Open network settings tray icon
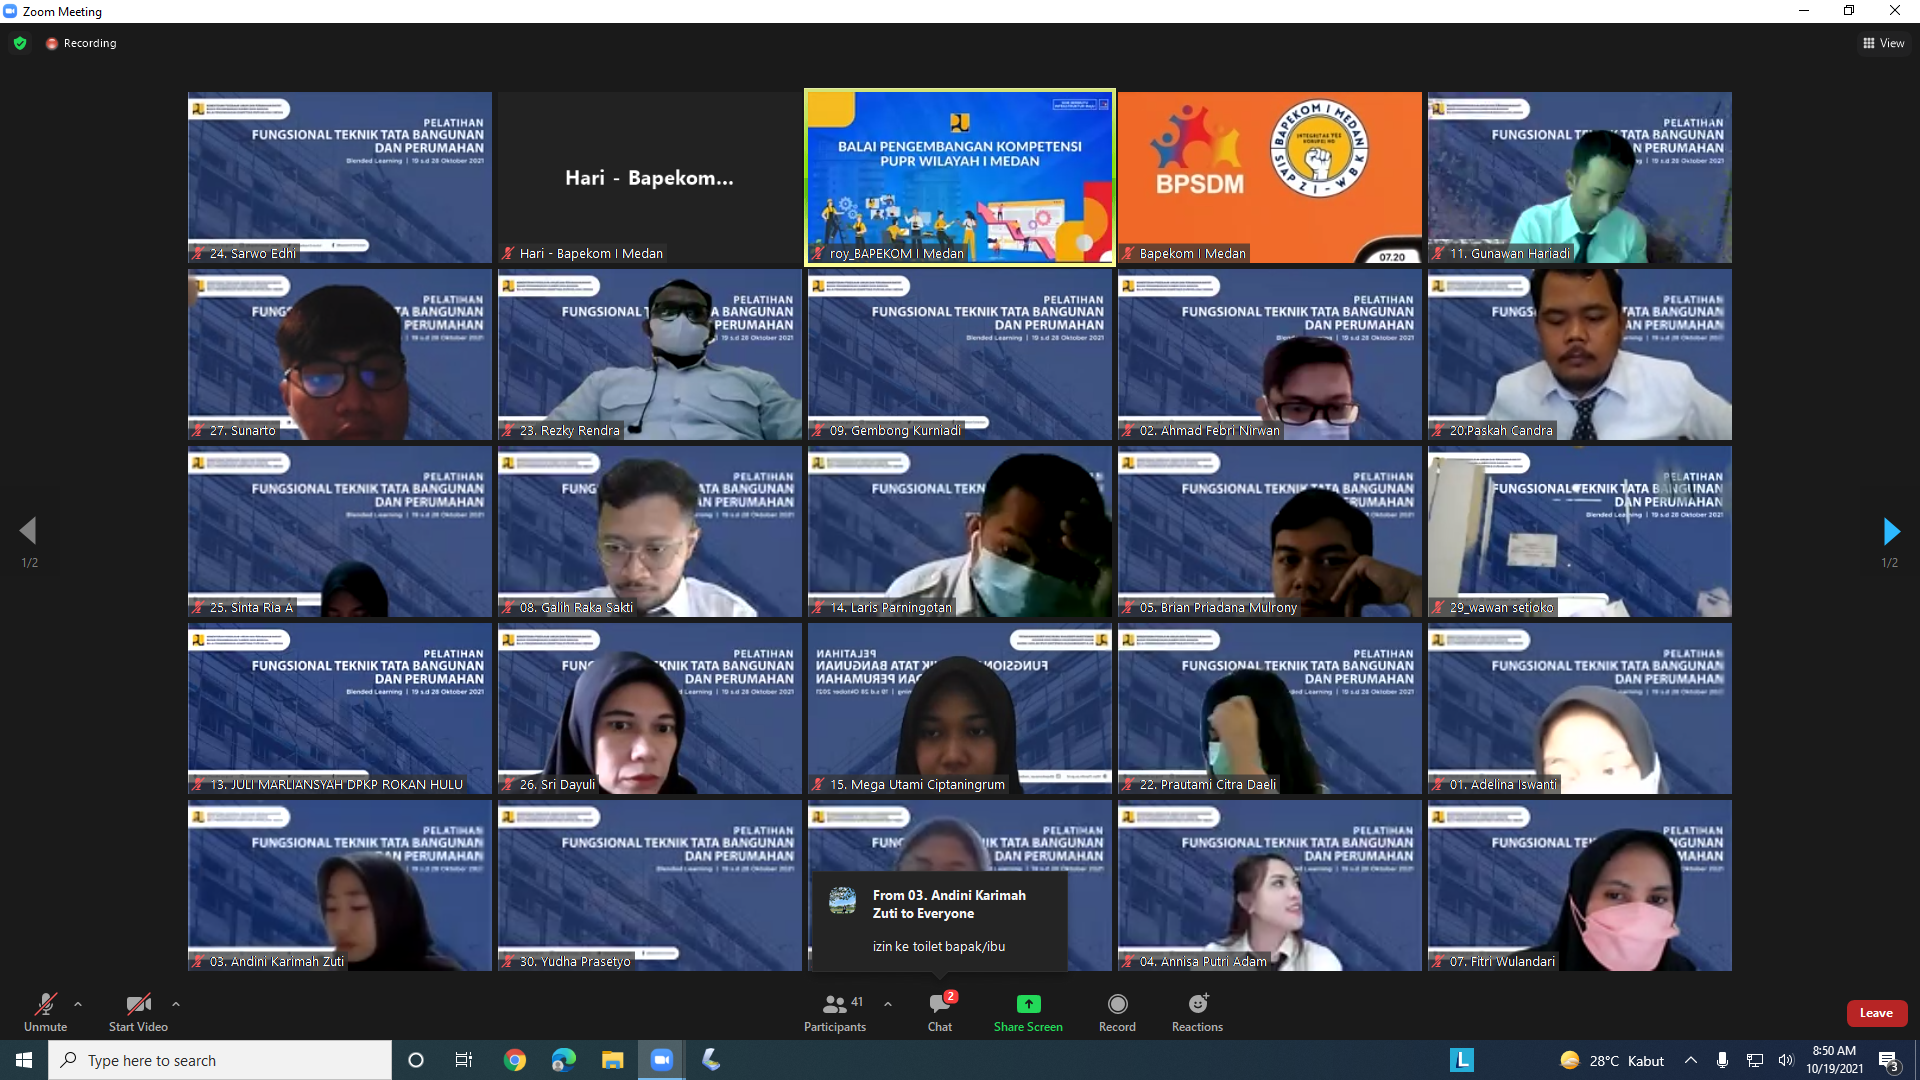Image resolution: width=1920 pixels, height=1080 pixels. coord(1755,1060)
